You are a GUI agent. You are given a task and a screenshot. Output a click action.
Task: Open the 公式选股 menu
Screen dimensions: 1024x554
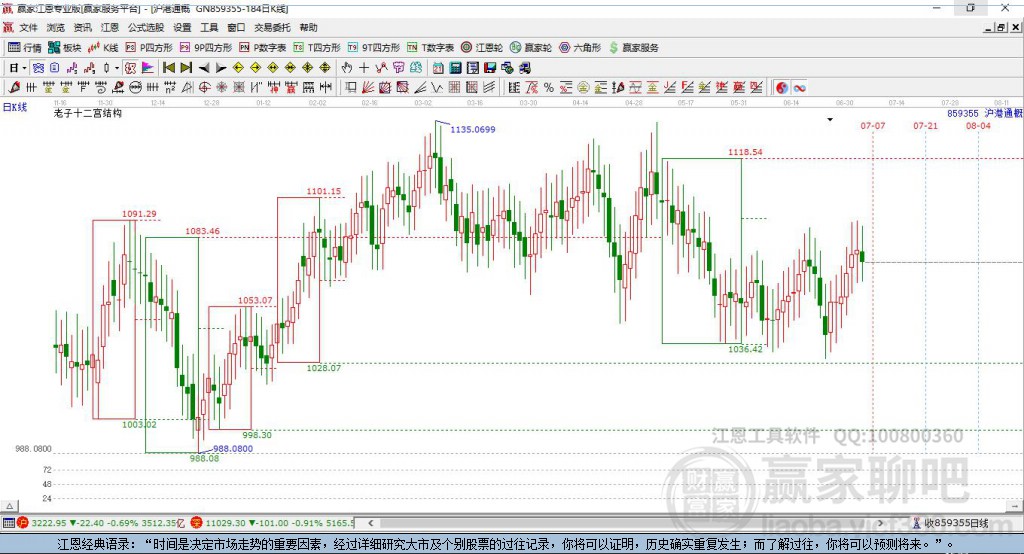(x=146, y=27)
